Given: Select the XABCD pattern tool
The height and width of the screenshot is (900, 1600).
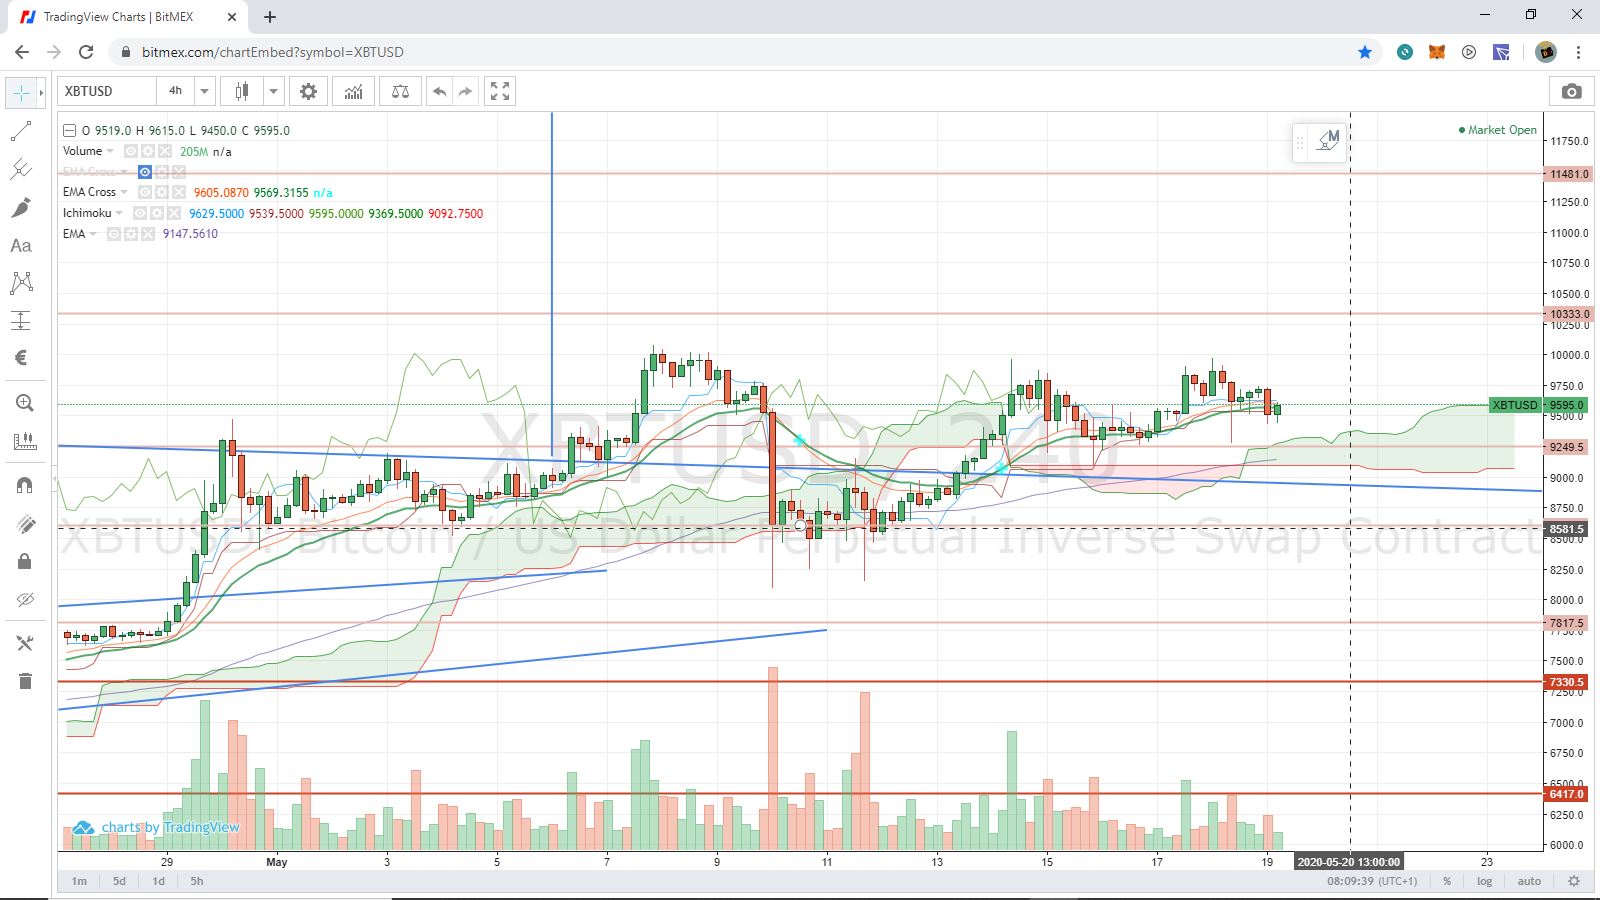Looking at the screenshot, I should [21, 283].
